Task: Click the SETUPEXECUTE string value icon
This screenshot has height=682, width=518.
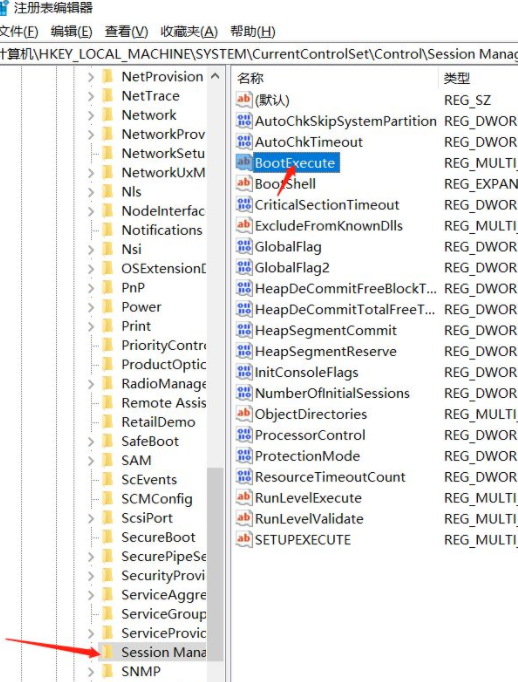Action: click(x=244, y=539)
